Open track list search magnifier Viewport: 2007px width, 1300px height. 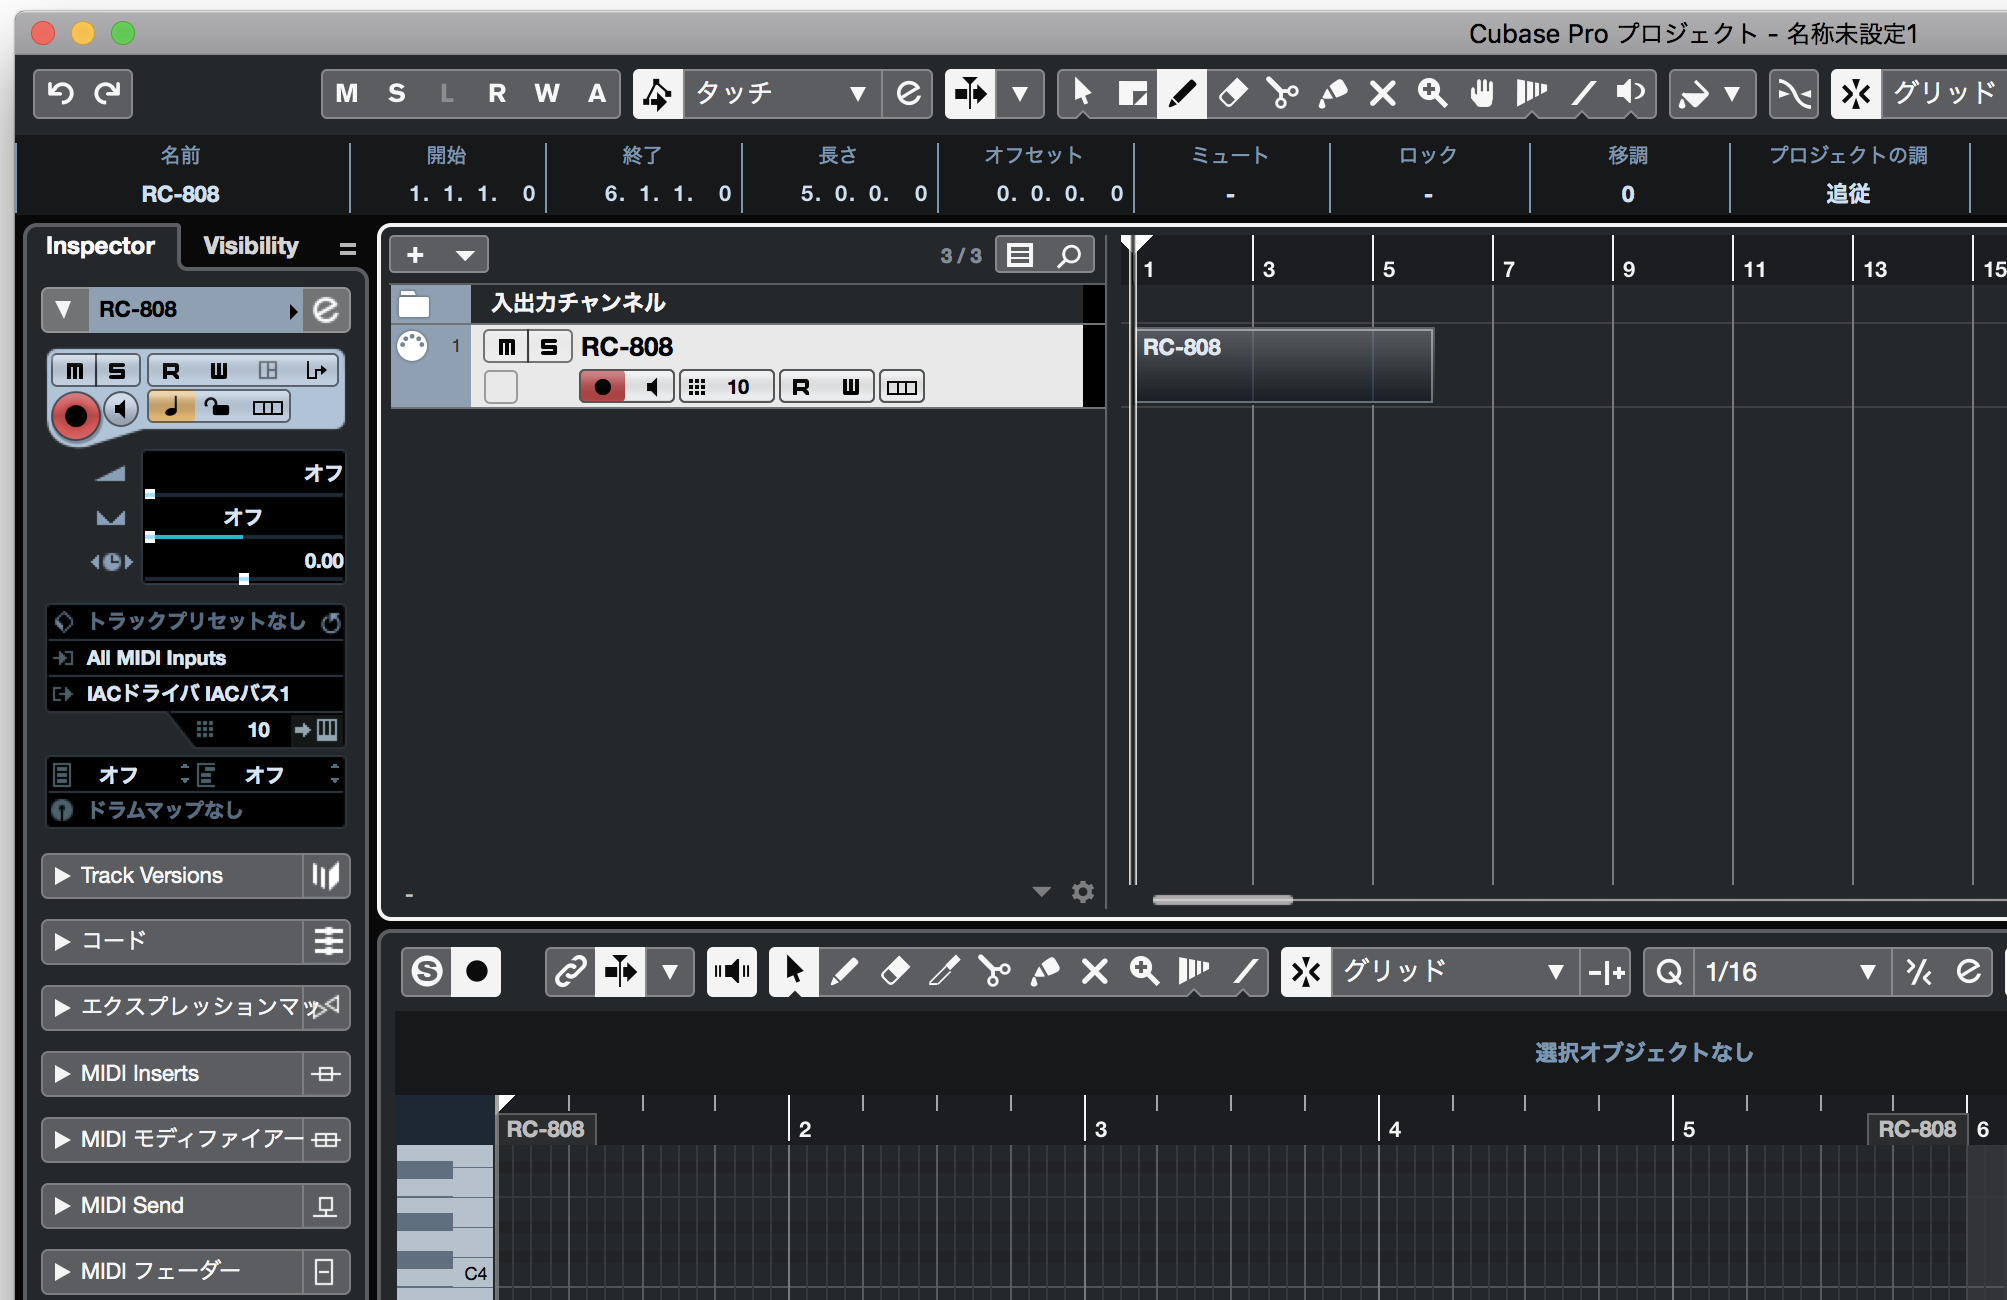tap(1070, 256)
